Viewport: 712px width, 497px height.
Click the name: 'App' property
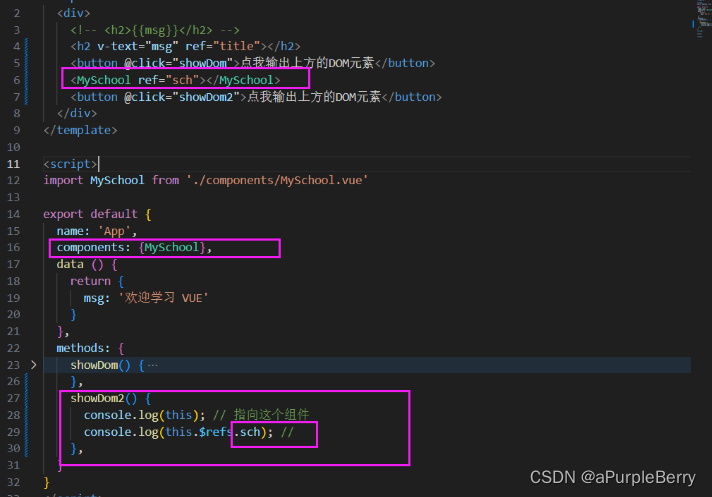coord(96,231)
